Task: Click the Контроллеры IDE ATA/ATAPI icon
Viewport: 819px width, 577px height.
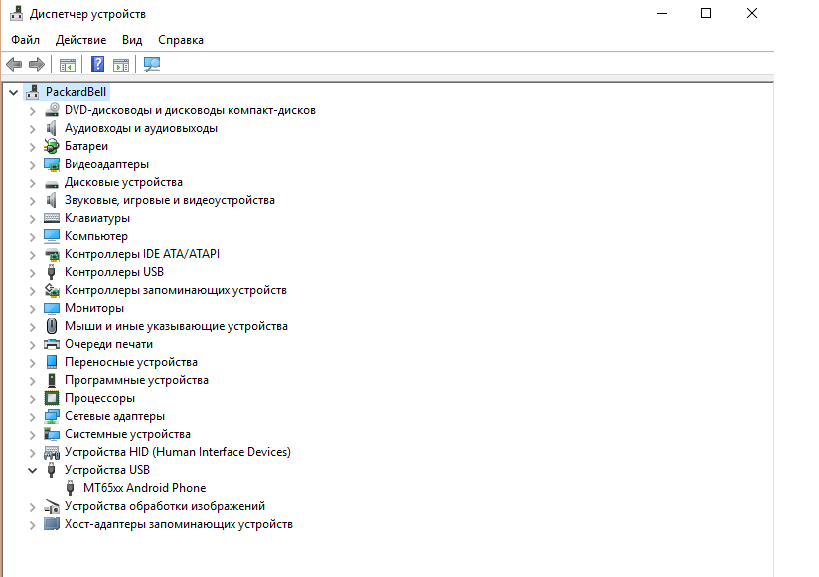Action: [x=52, y=254]
